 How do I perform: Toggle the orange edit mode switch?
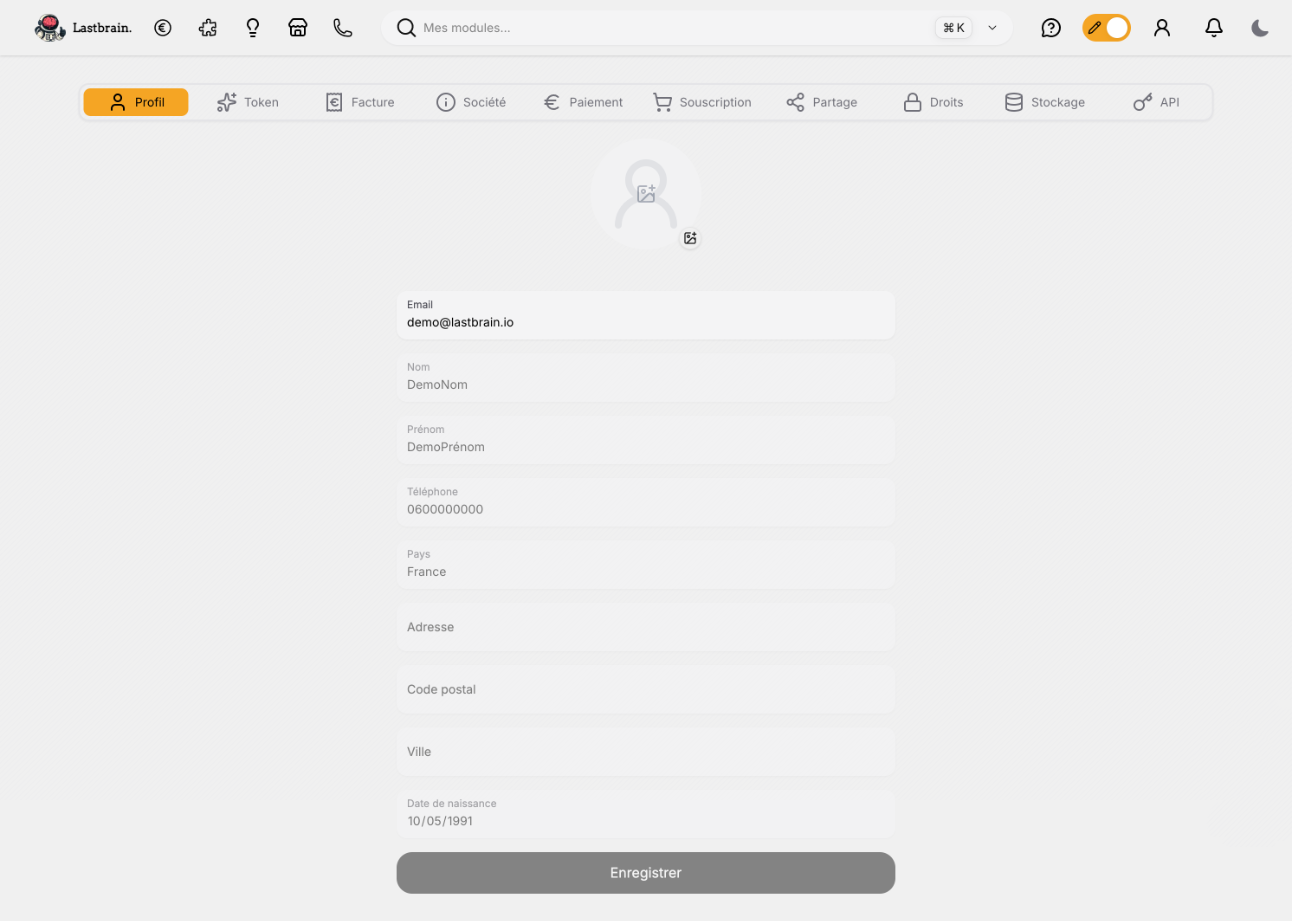click(1106, 28)
